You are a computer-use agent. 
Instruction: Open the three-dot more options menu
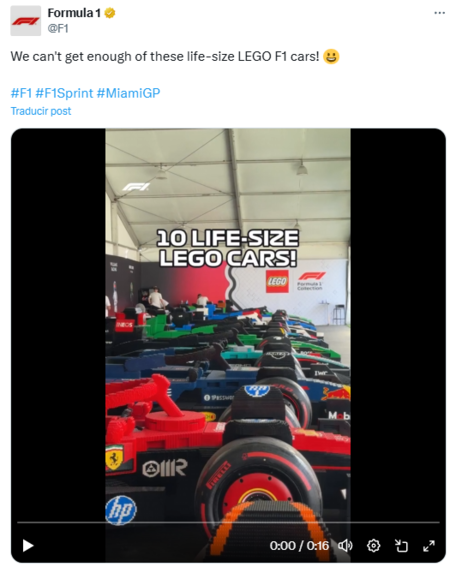(439, 13)
